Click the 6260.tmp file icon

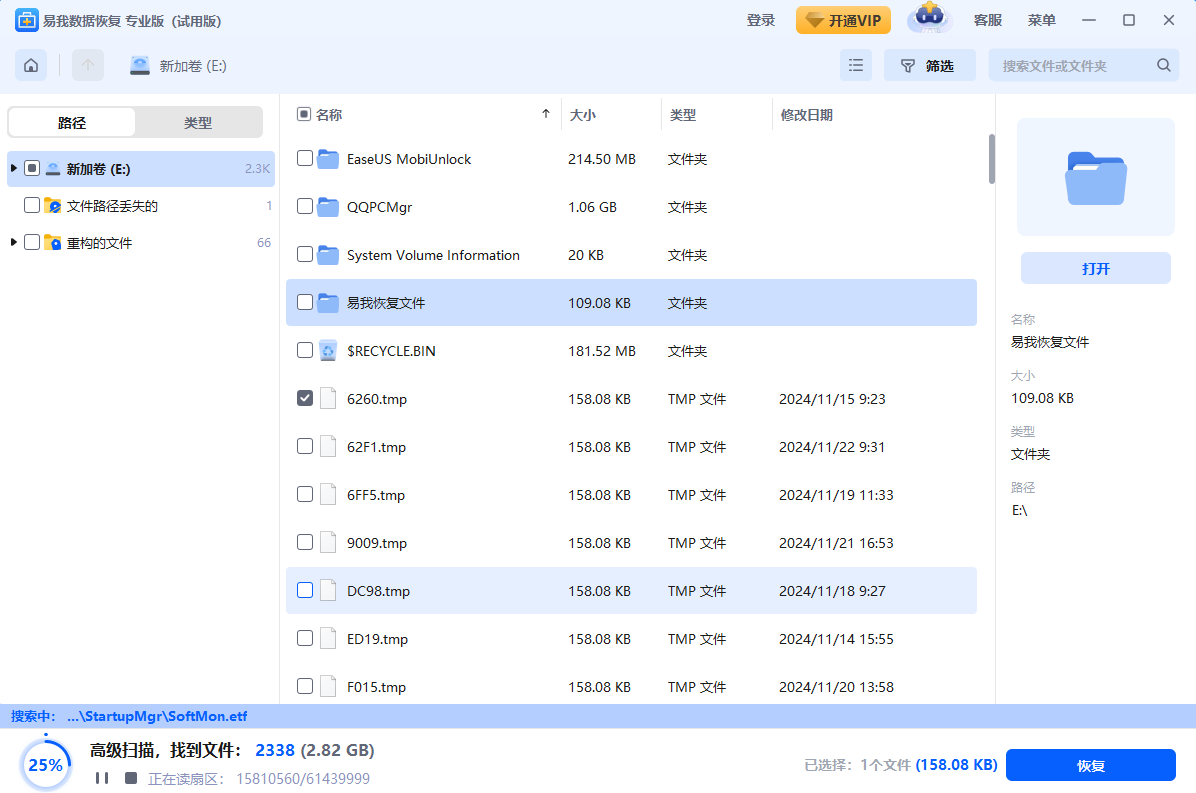pyautogui.click(x=328, y=399)
